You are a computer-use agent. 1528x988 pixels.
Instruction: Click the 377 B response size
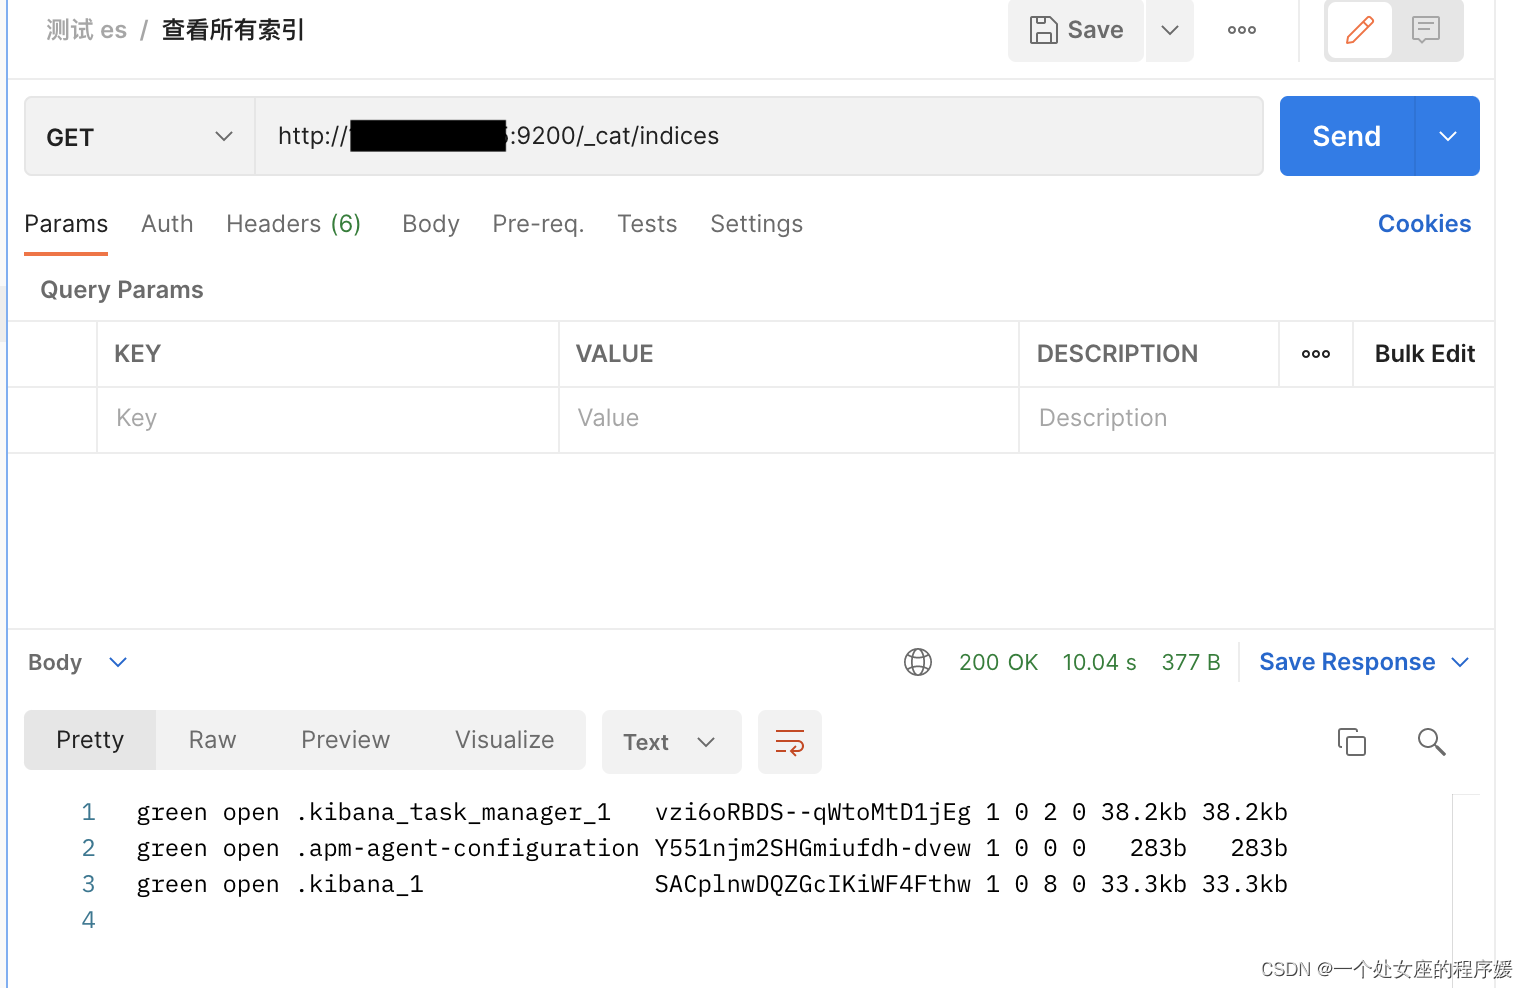(1191, 662)
